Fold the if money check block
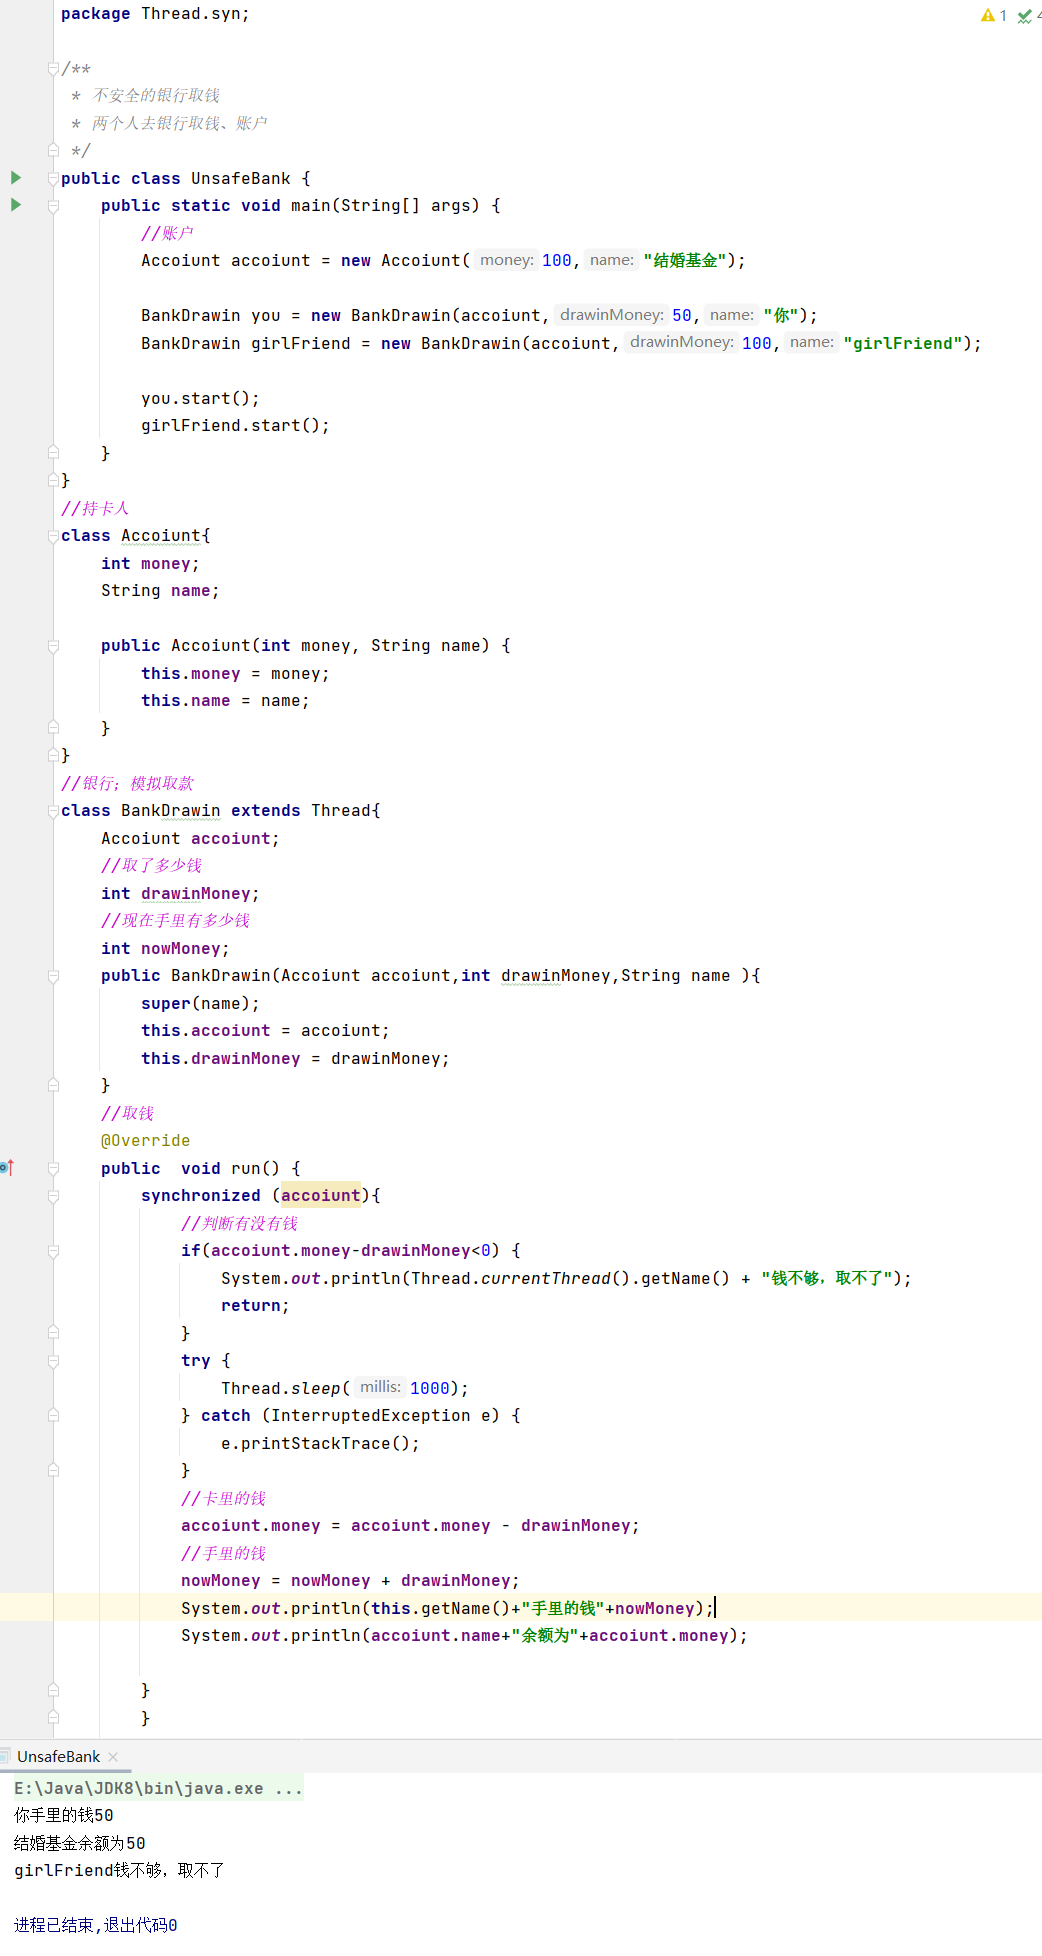 point(53,1251)
